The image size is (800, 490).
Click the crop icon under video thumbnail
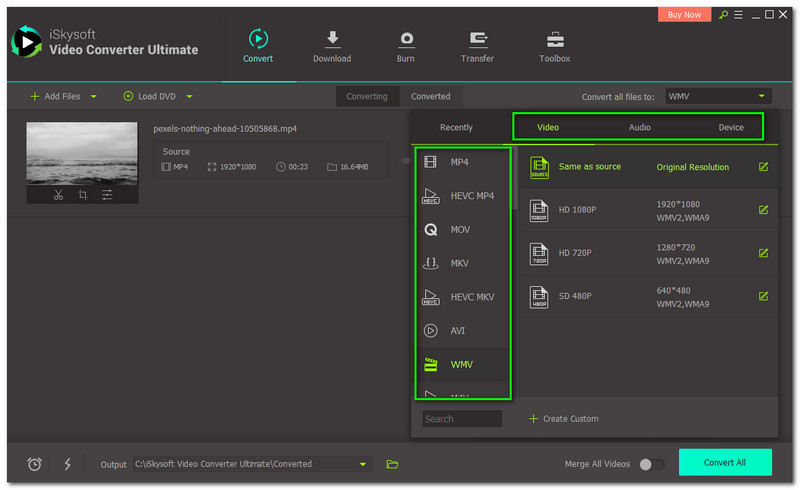click(x=82, y=195)
